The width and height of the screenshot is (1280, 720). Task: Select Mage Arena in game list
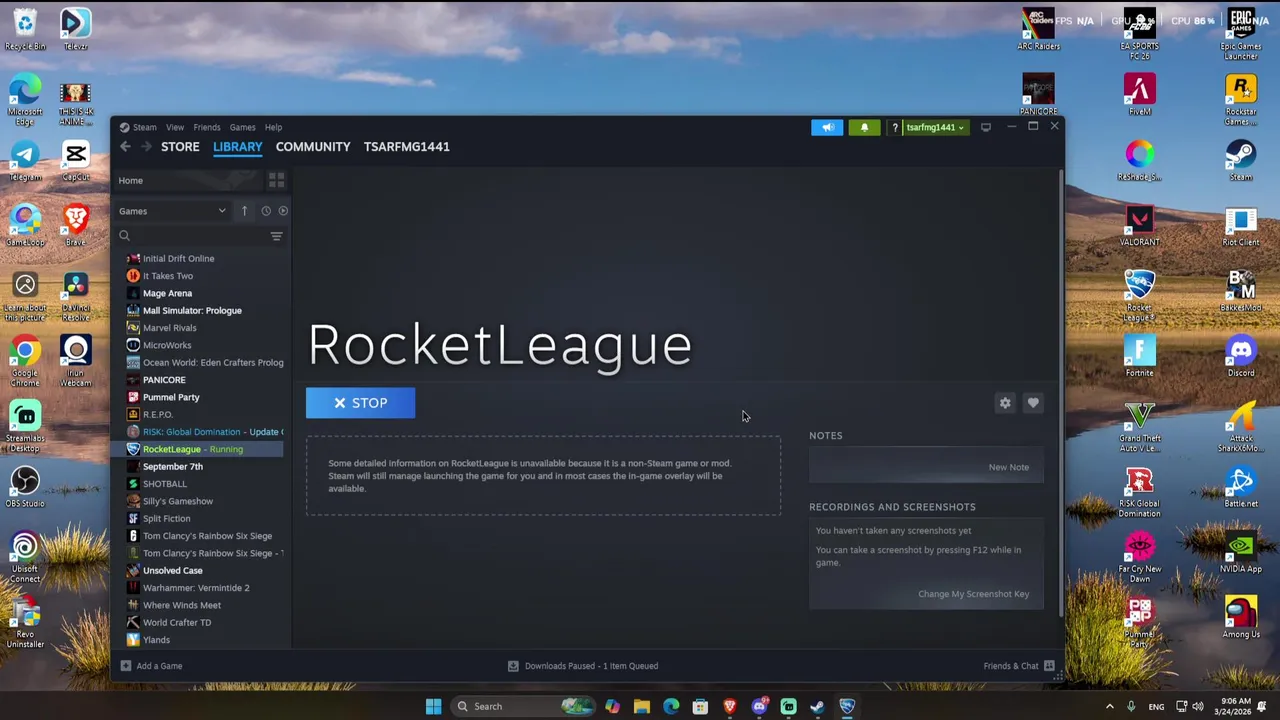167,294
